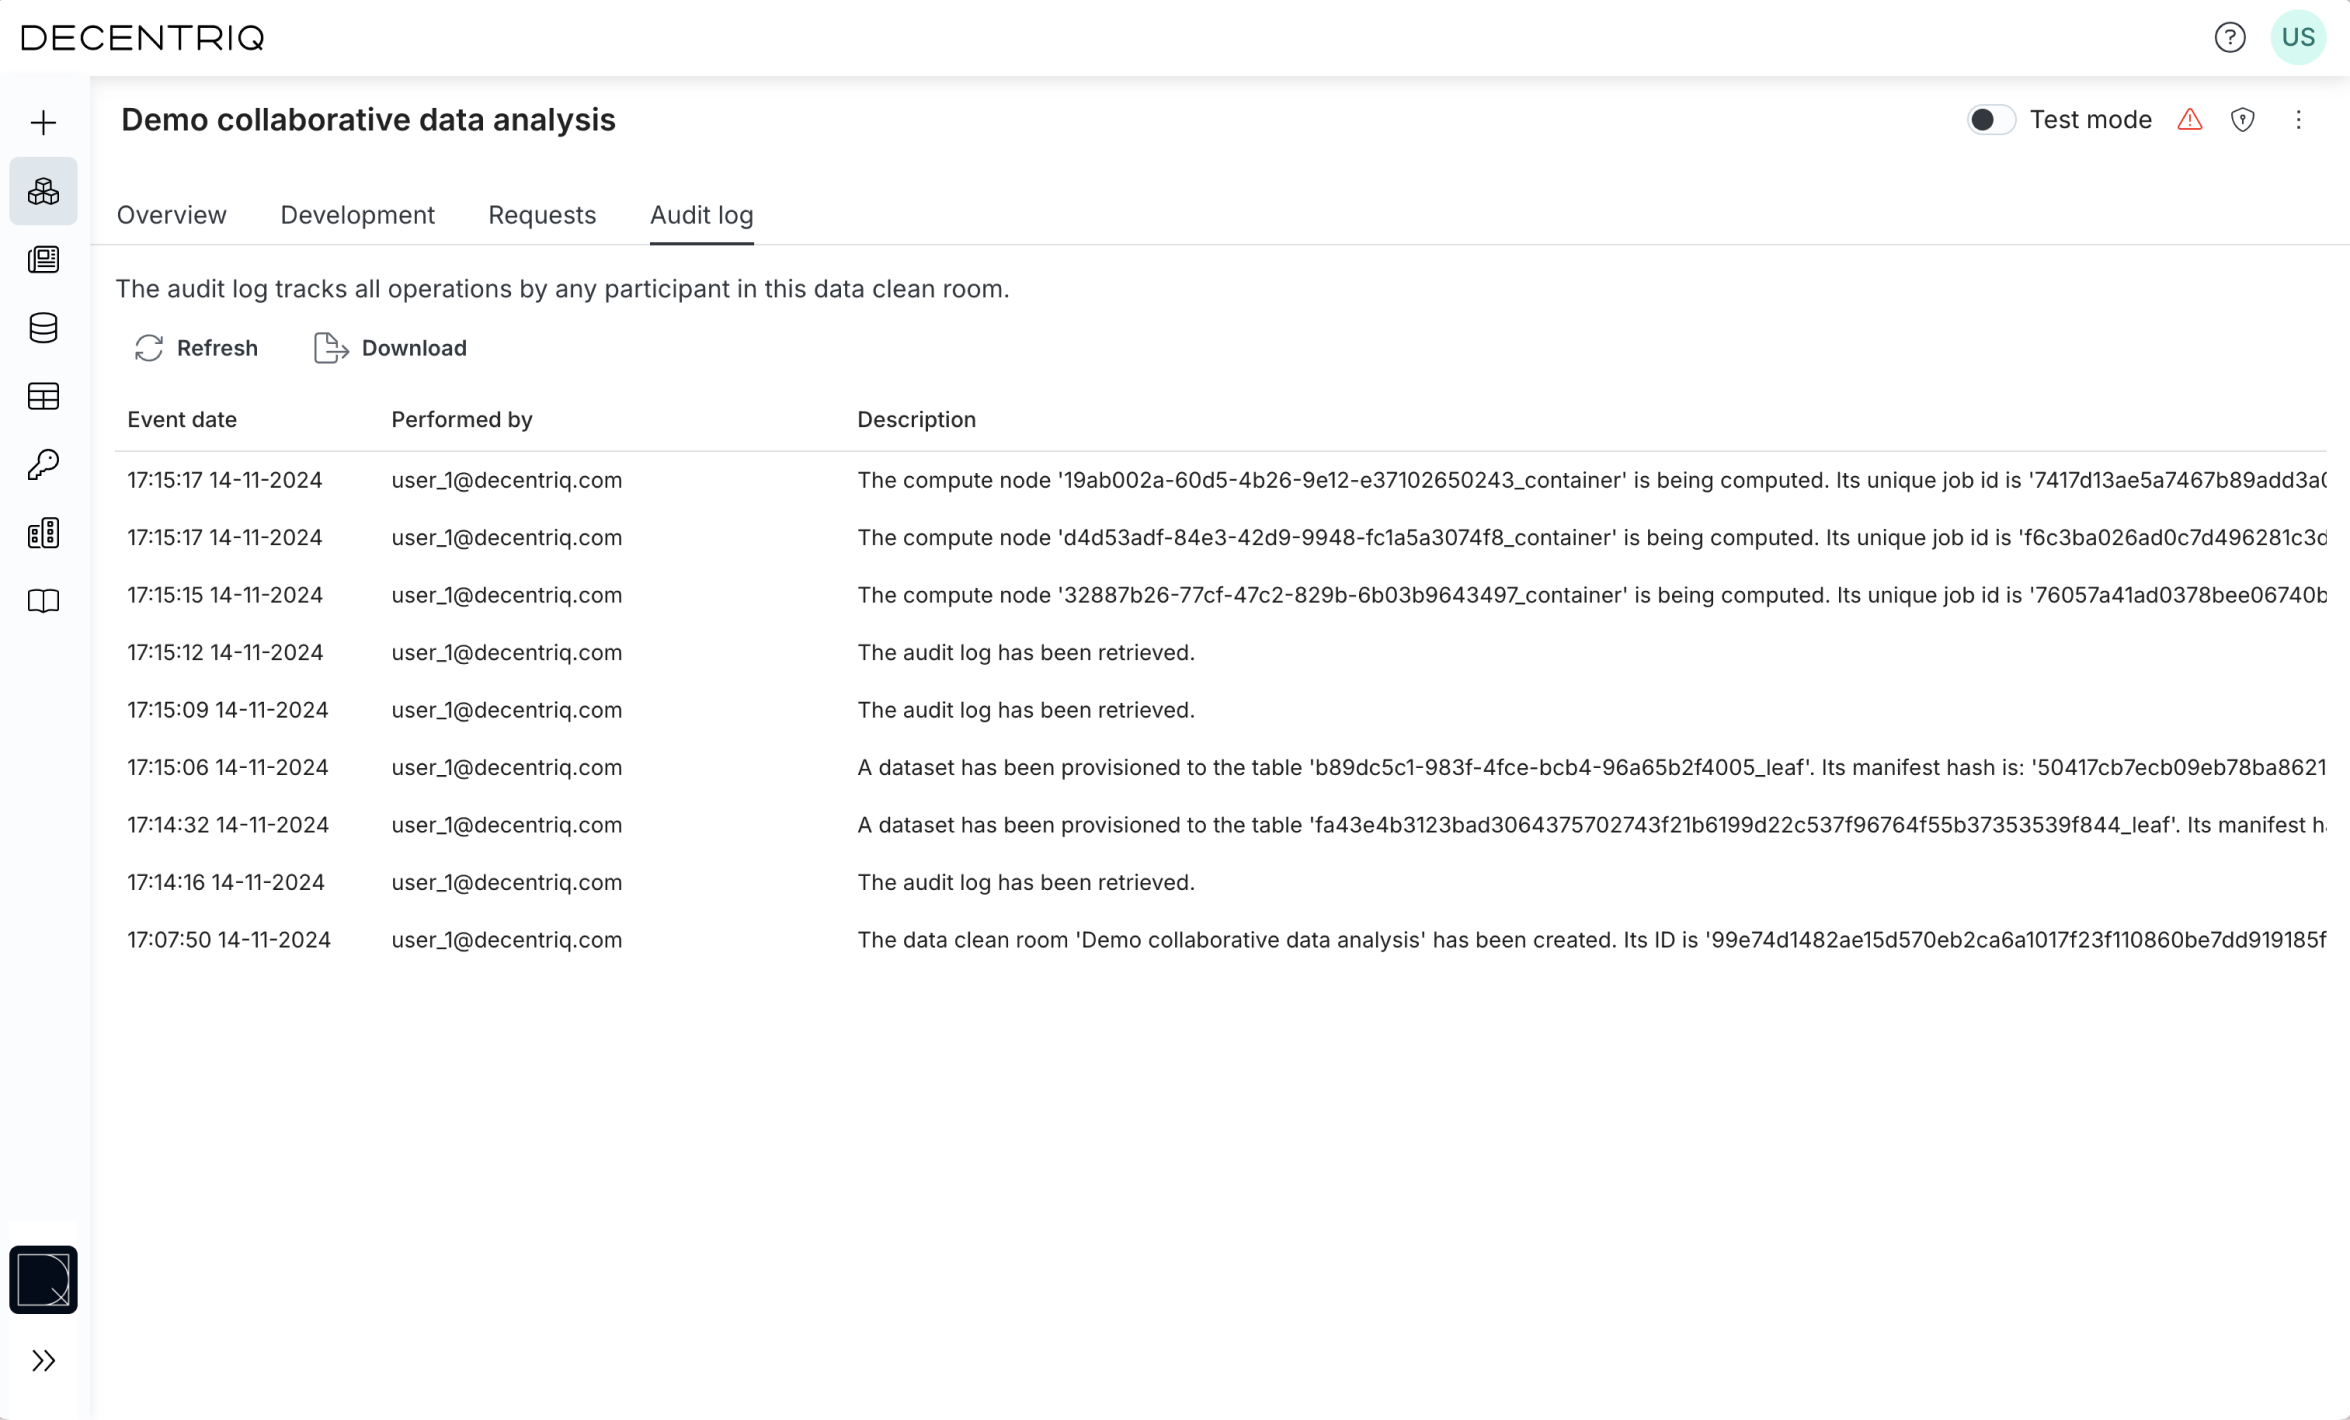Screen dimensions: 2350x1420
Task: Expand the sidebar using the double chevron
Action: point(43,1358)
